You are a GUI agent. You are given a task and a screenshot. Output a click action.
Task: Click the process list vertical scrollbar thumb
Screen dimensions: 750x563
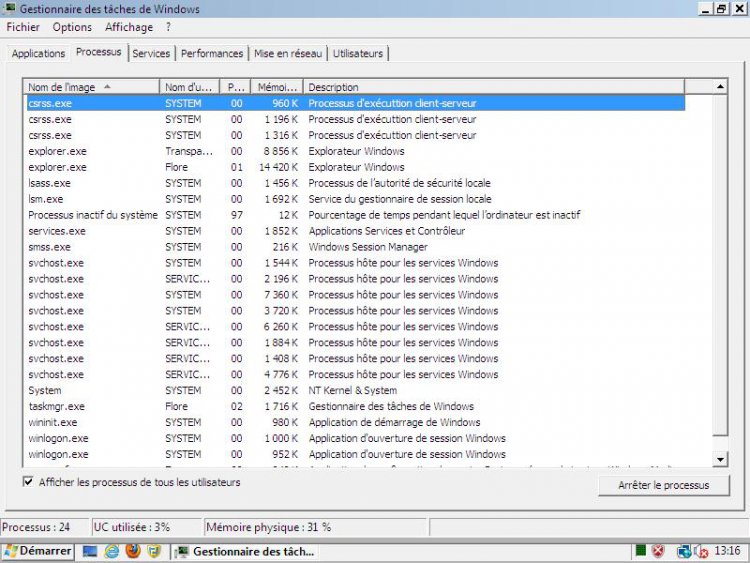[x=720, y=265]
